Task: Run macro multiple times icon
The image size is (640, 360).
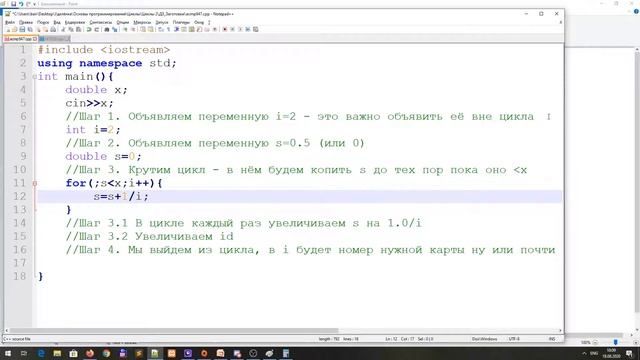Action: coord(248,29)
